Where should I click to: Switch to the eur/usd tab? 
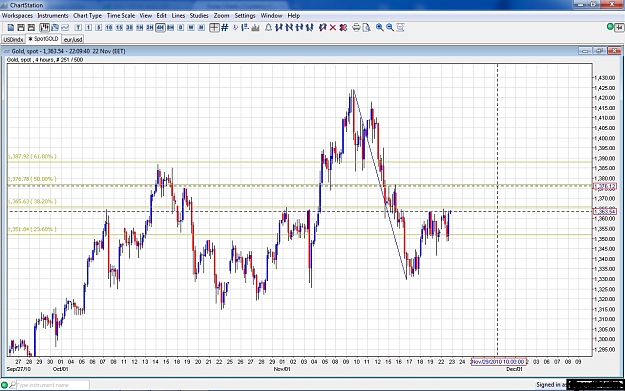(73, 39)
